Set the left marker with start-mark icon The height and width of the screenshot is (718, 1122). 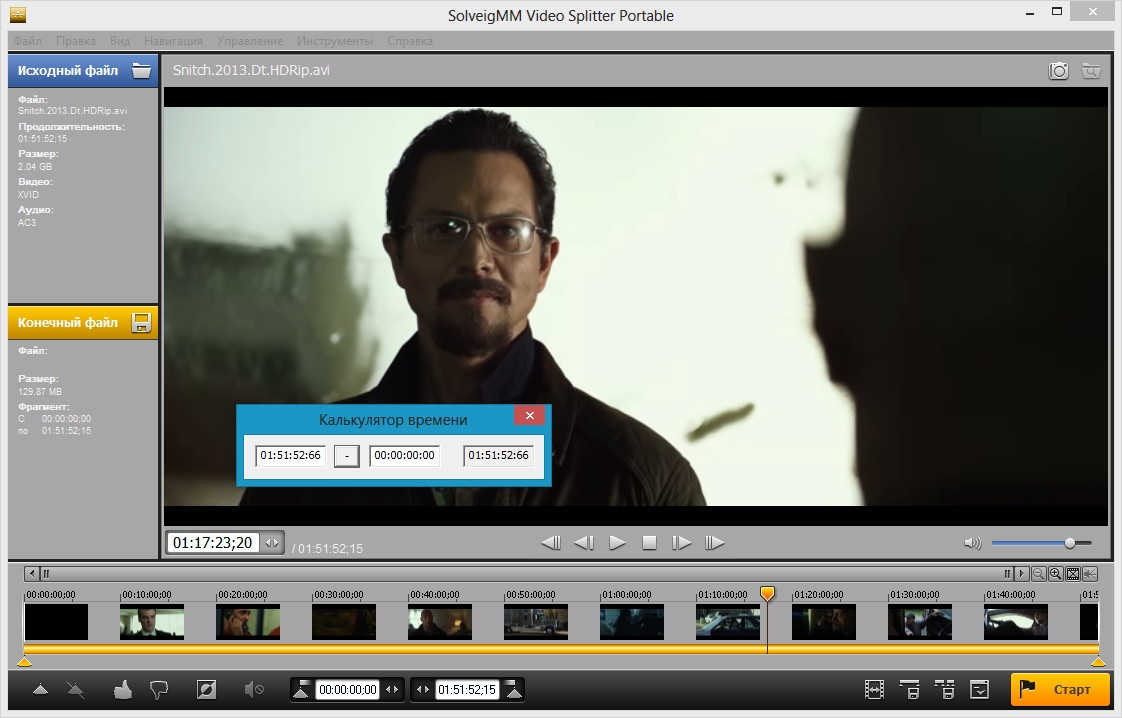[301, 689]
